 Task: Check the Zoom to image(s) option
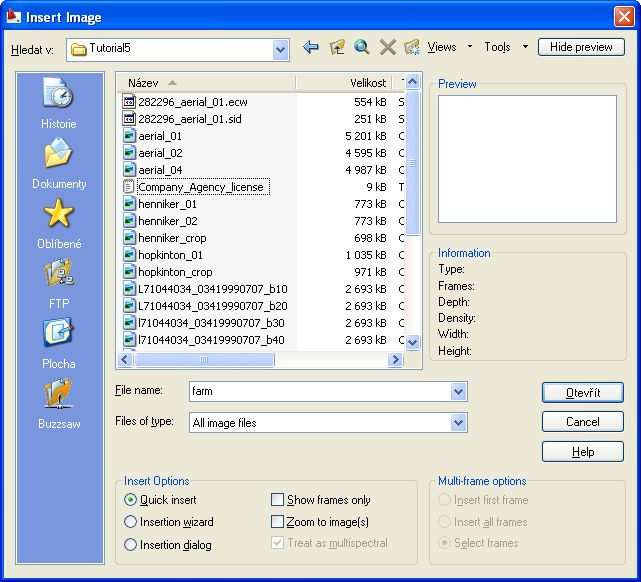point(278,522)
